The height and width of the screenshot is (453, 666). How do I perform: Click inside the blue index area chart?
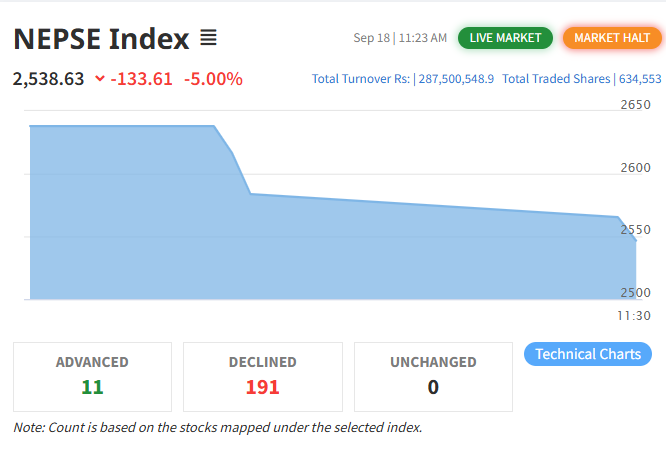tap(300, 250)
